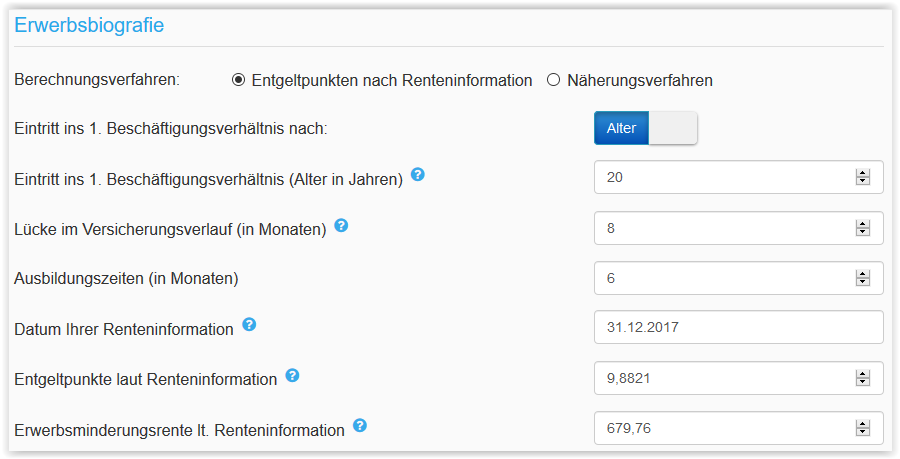Click stepper arrows of Eintritt Alter field
The image size is (900, 459).
862,177
